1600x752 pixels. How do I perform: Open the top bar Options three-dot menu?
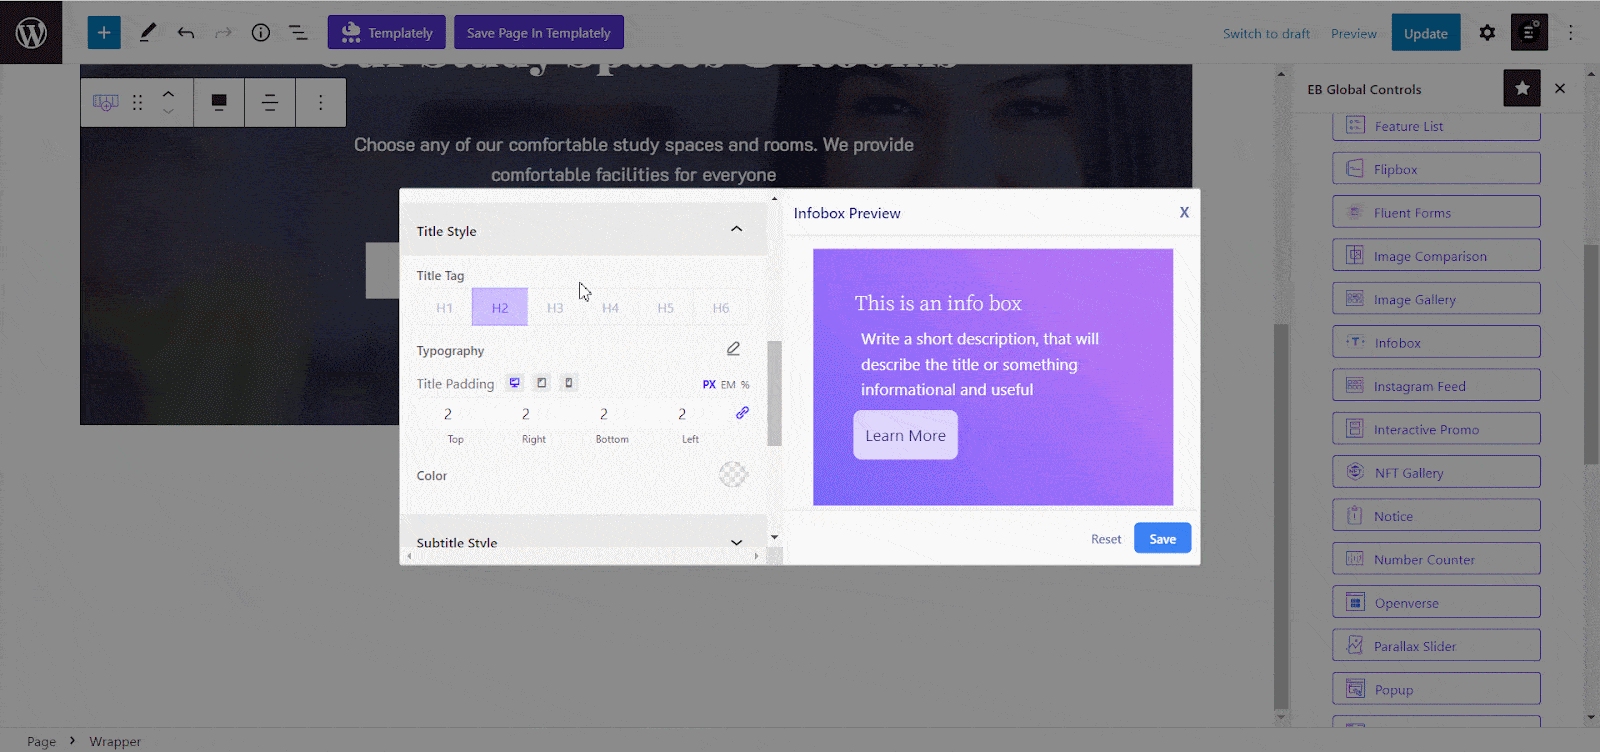[1571, 33]
